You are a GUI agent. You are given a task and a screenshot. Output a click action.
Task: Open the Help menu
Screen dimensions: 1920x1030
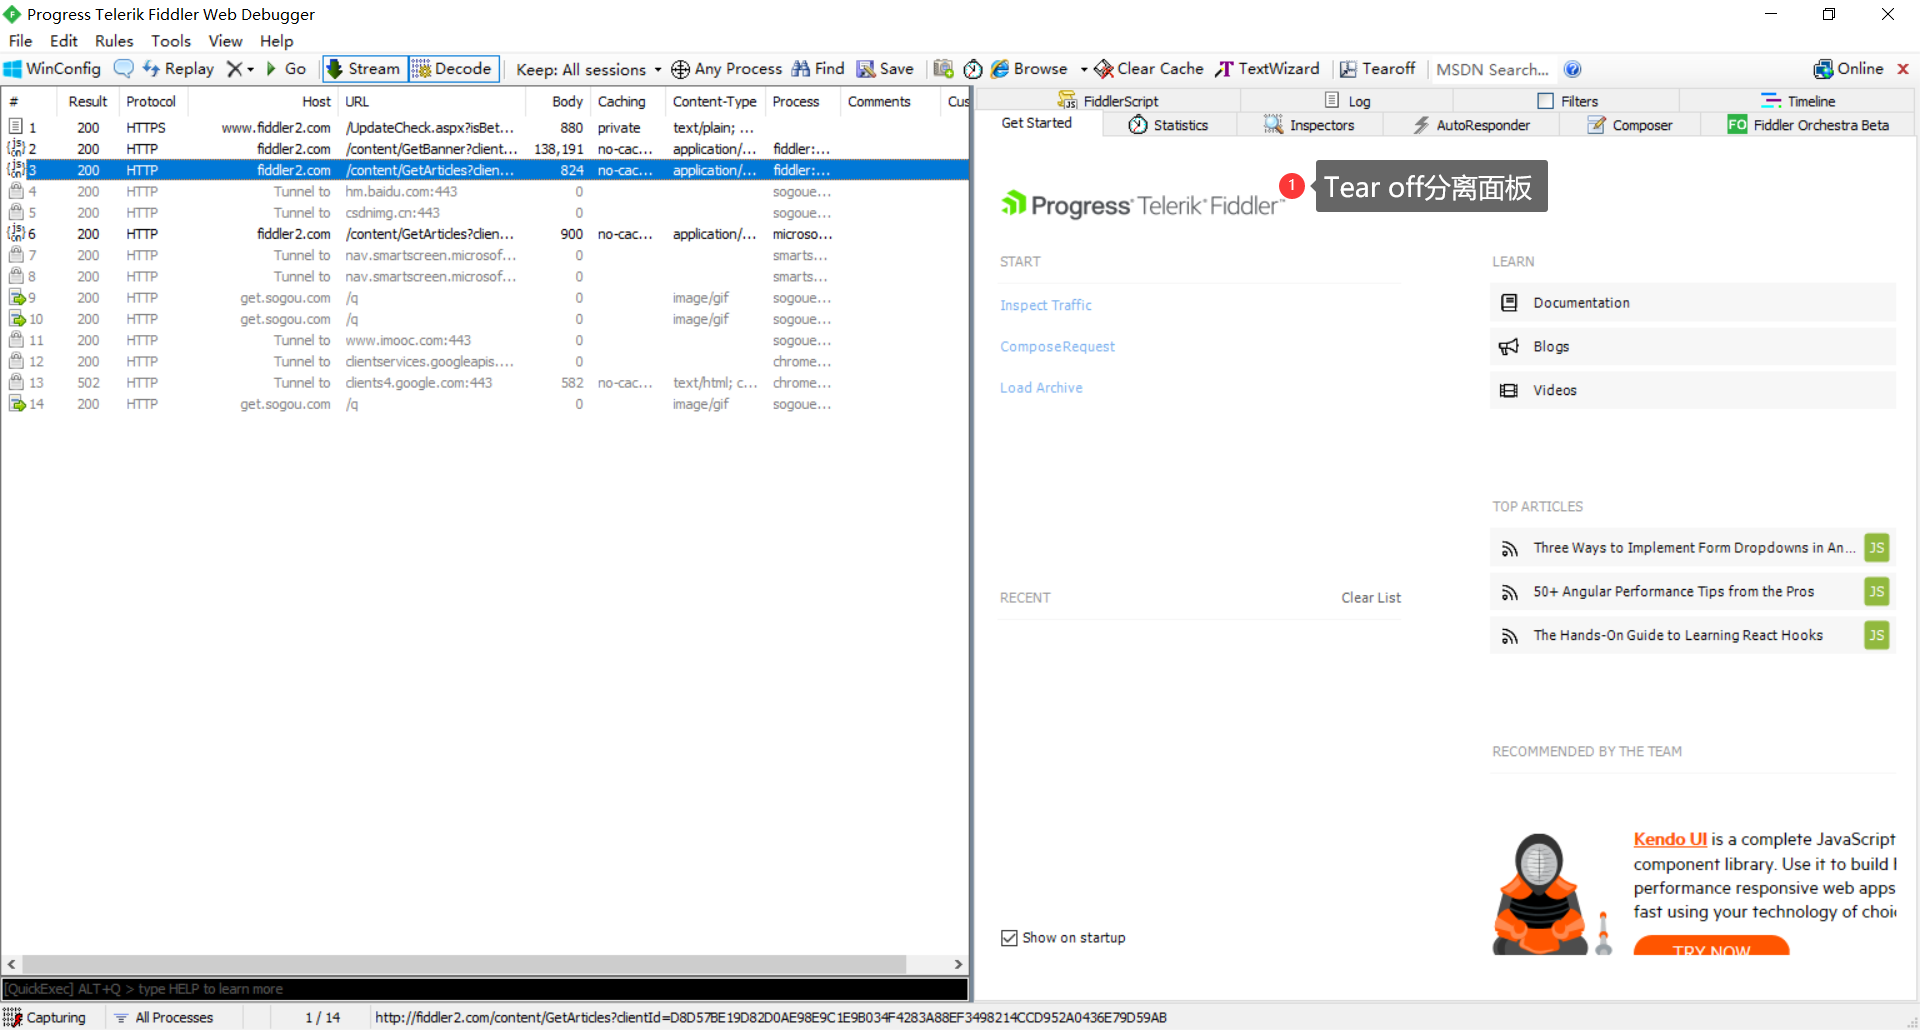[x=276, y=41]
